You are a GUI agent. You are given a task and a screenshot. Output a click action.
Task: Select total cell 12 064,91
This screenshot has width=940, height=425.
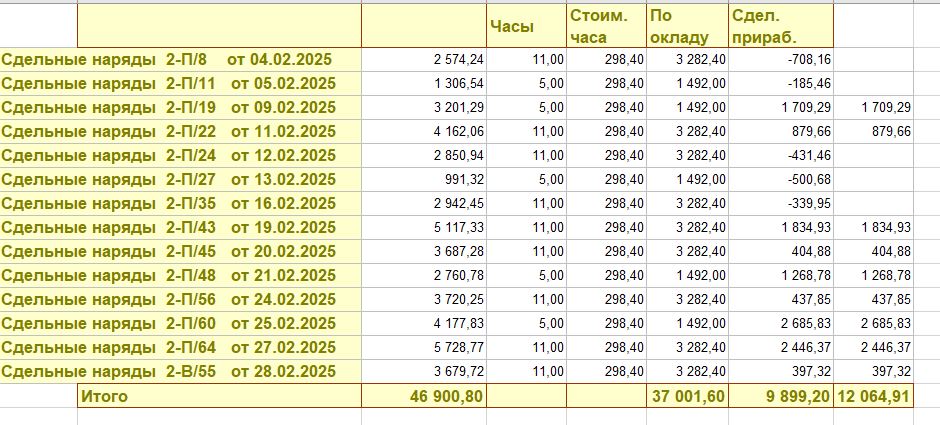[873, 396]
